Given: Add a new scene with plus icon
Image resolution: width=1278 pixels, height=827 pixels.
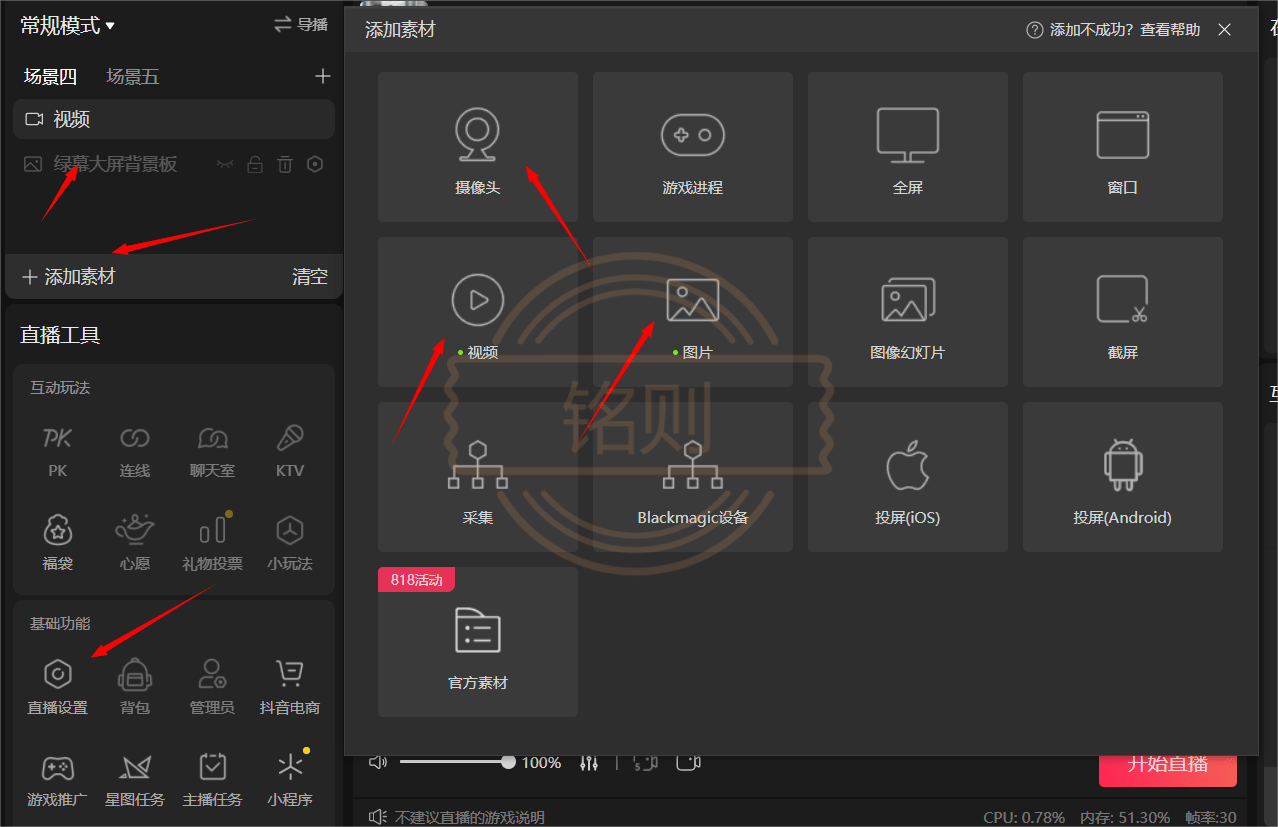Looking at the screenshot, I should click(322, 76).
